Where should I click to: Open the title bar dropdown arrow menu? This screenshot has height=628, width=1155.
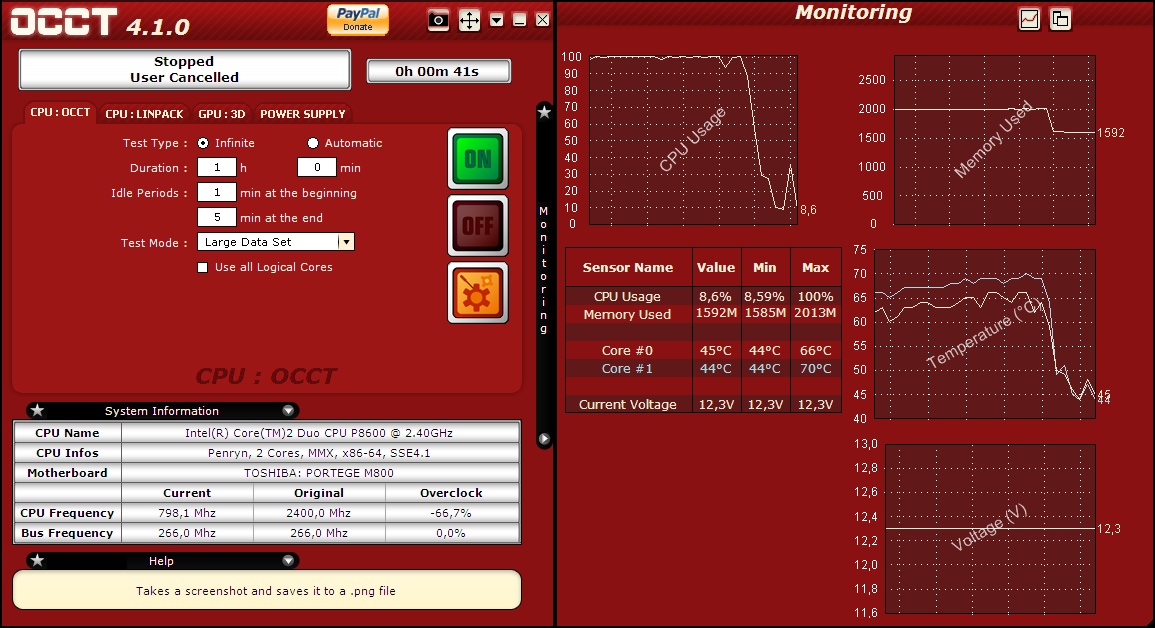(x=496, y=20)
